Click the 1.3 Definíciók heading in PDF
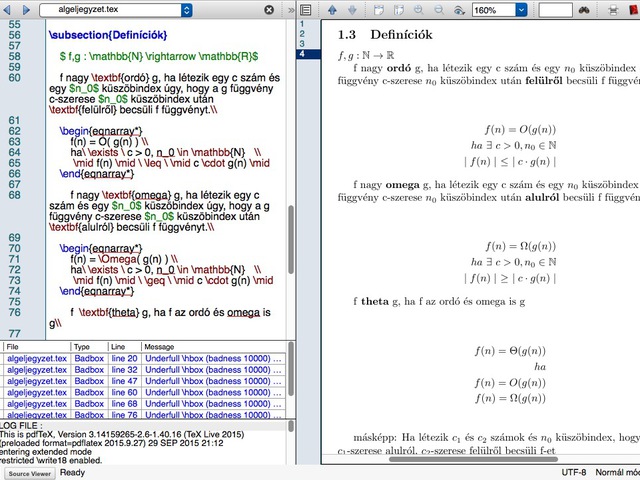Screen dimensions: 640x480 pos(385,35)
